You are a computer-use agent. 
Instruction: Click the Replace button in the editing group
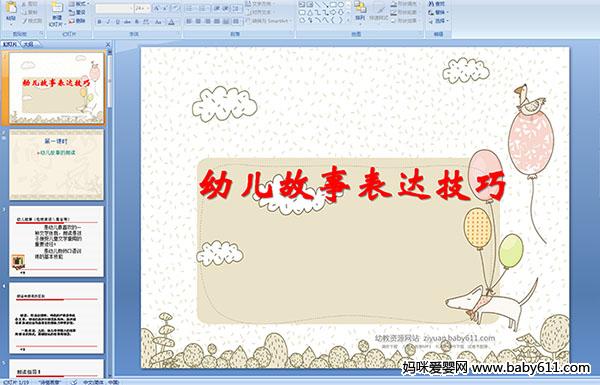click(438, 12)
